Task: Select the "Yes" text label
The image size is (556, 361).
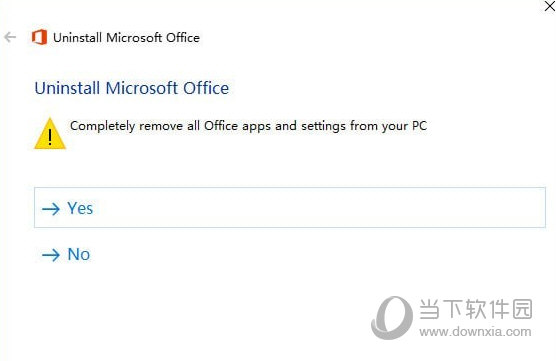Action: coord(80,208)
